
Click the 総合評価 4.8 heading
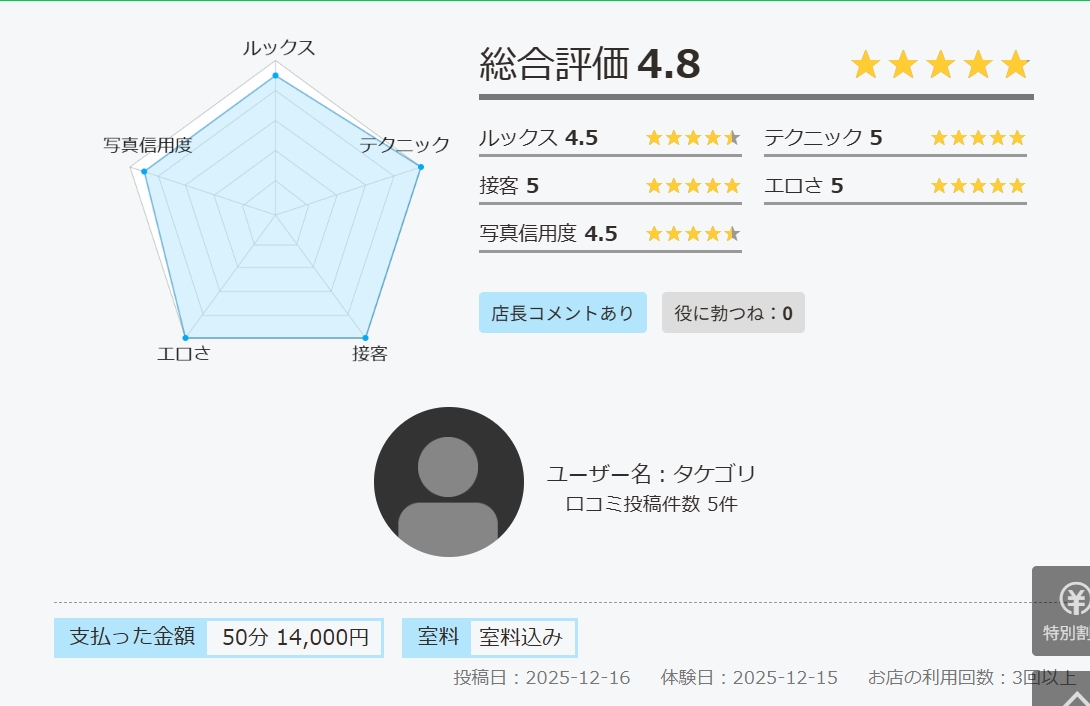click(590, 65)
